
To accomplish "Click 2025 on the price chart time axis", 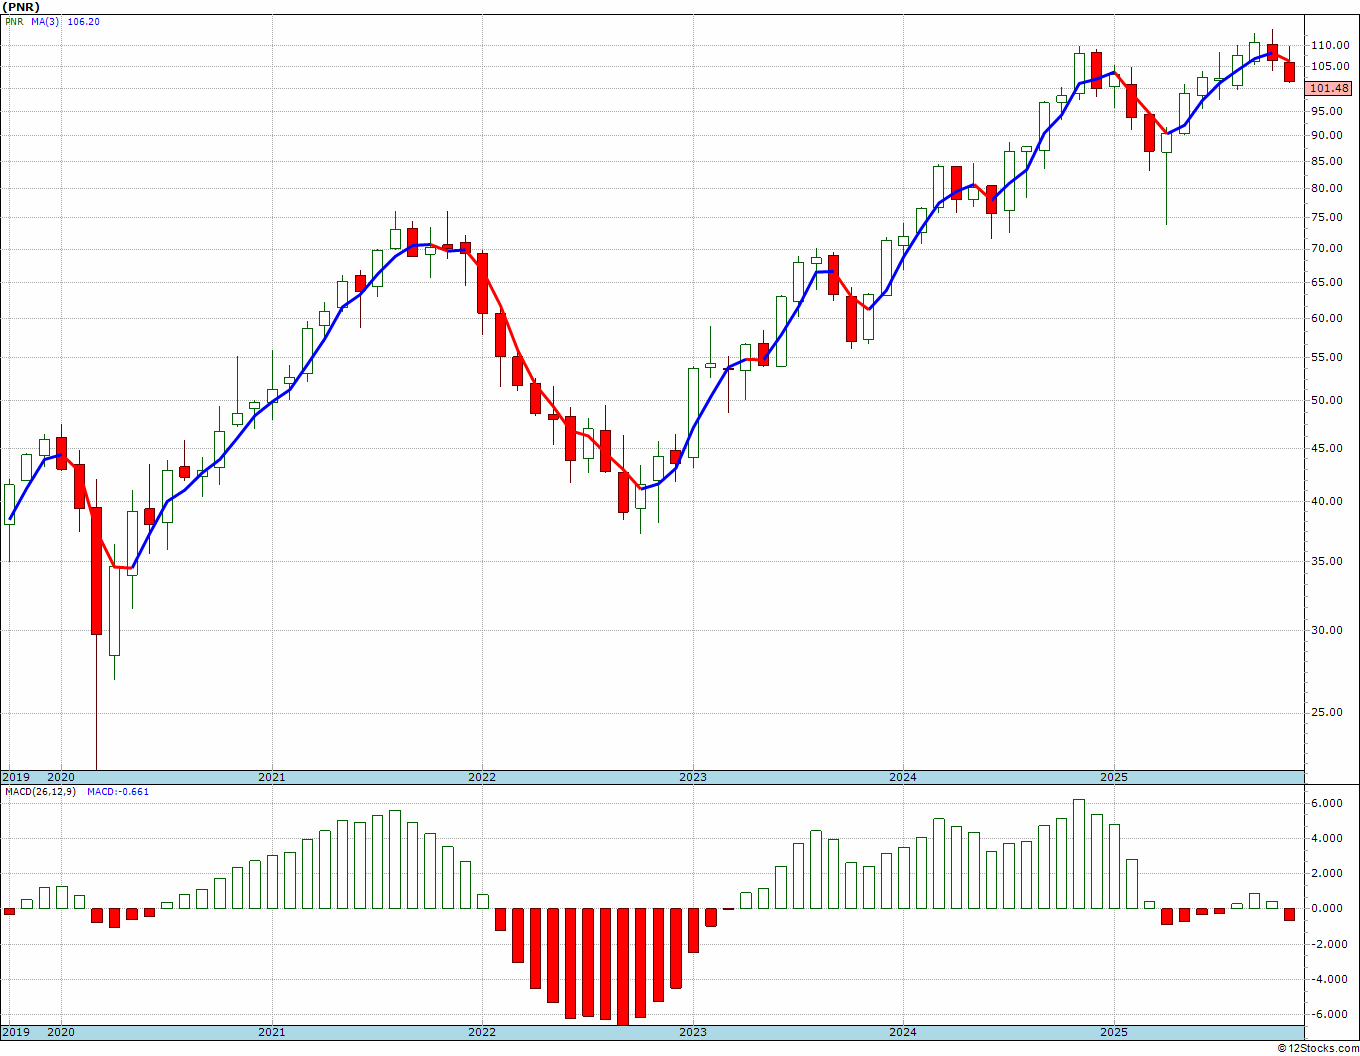I will tap(1114, 777).
